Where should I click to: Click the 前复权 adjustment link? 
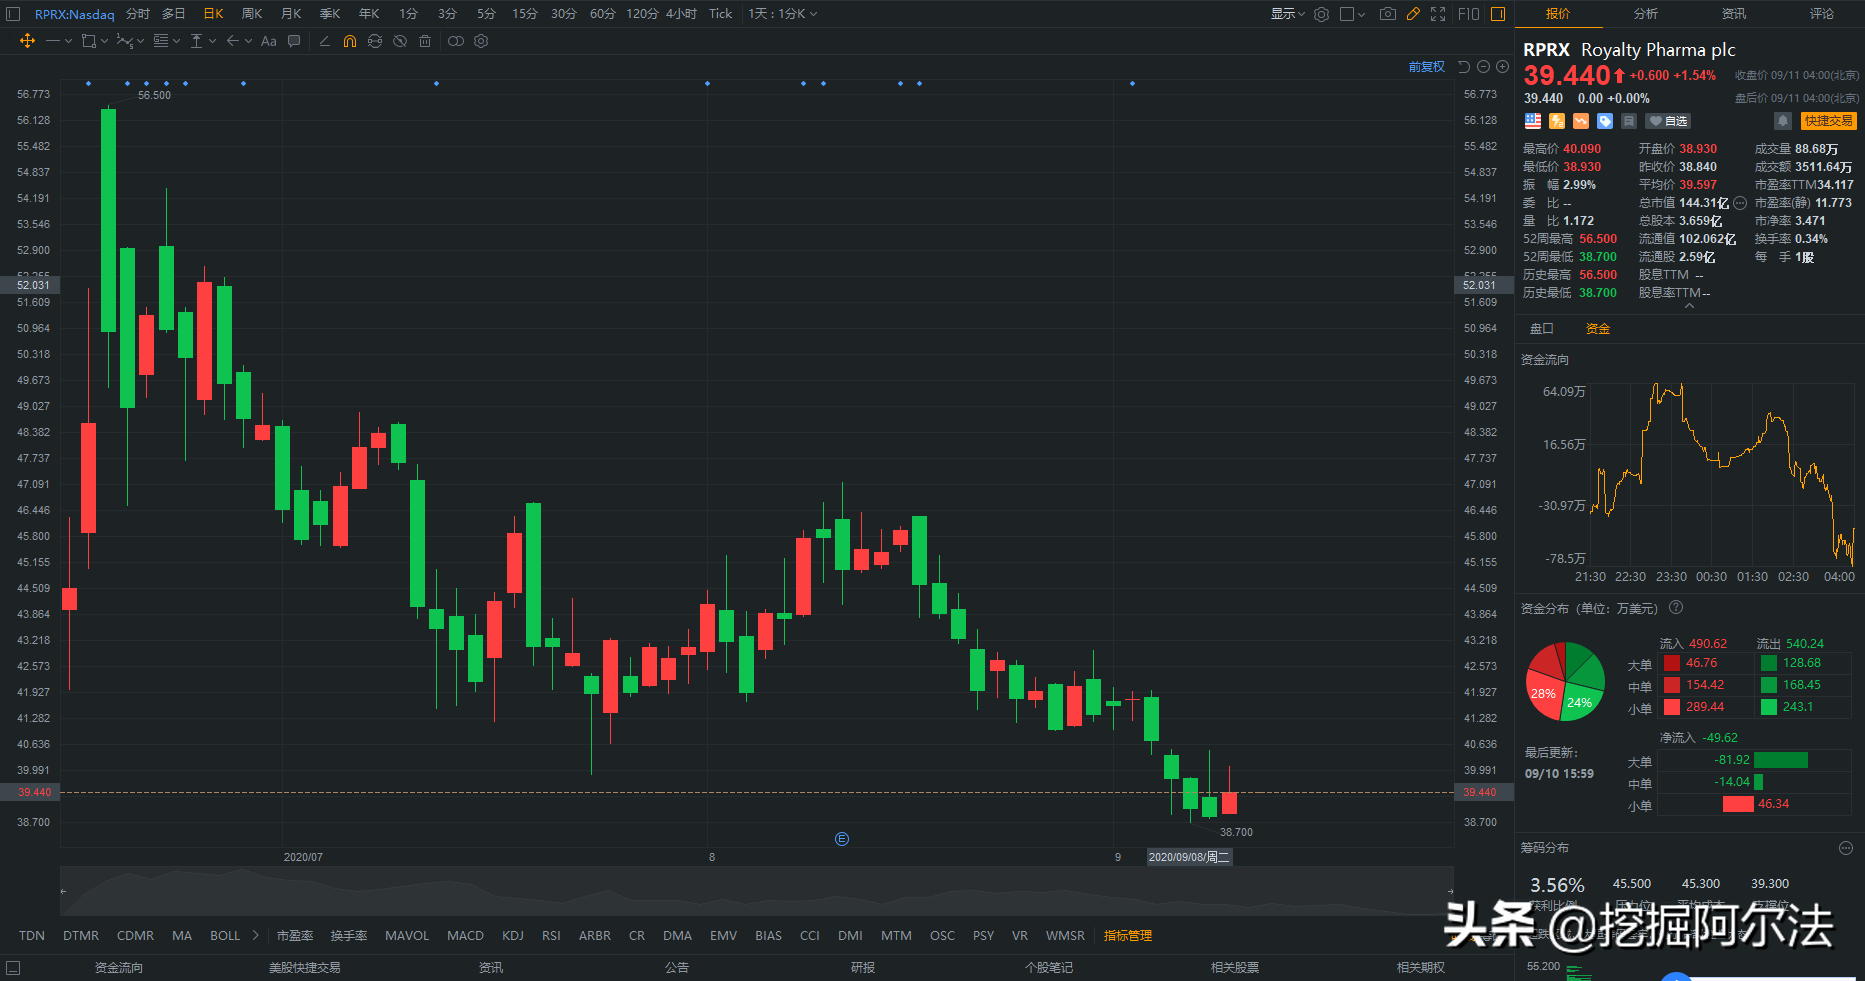coord(1427,67)
